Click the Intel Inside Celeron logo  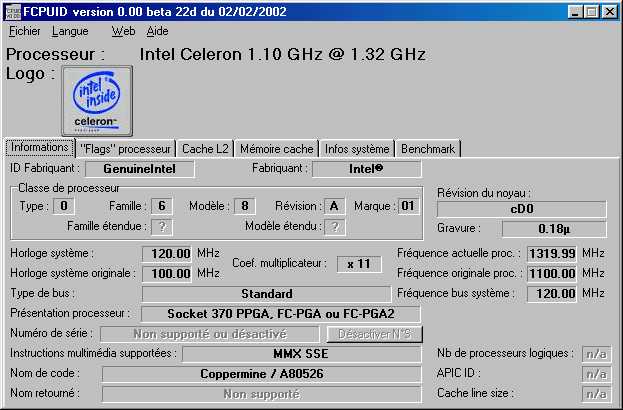click(x=97, y=101)
